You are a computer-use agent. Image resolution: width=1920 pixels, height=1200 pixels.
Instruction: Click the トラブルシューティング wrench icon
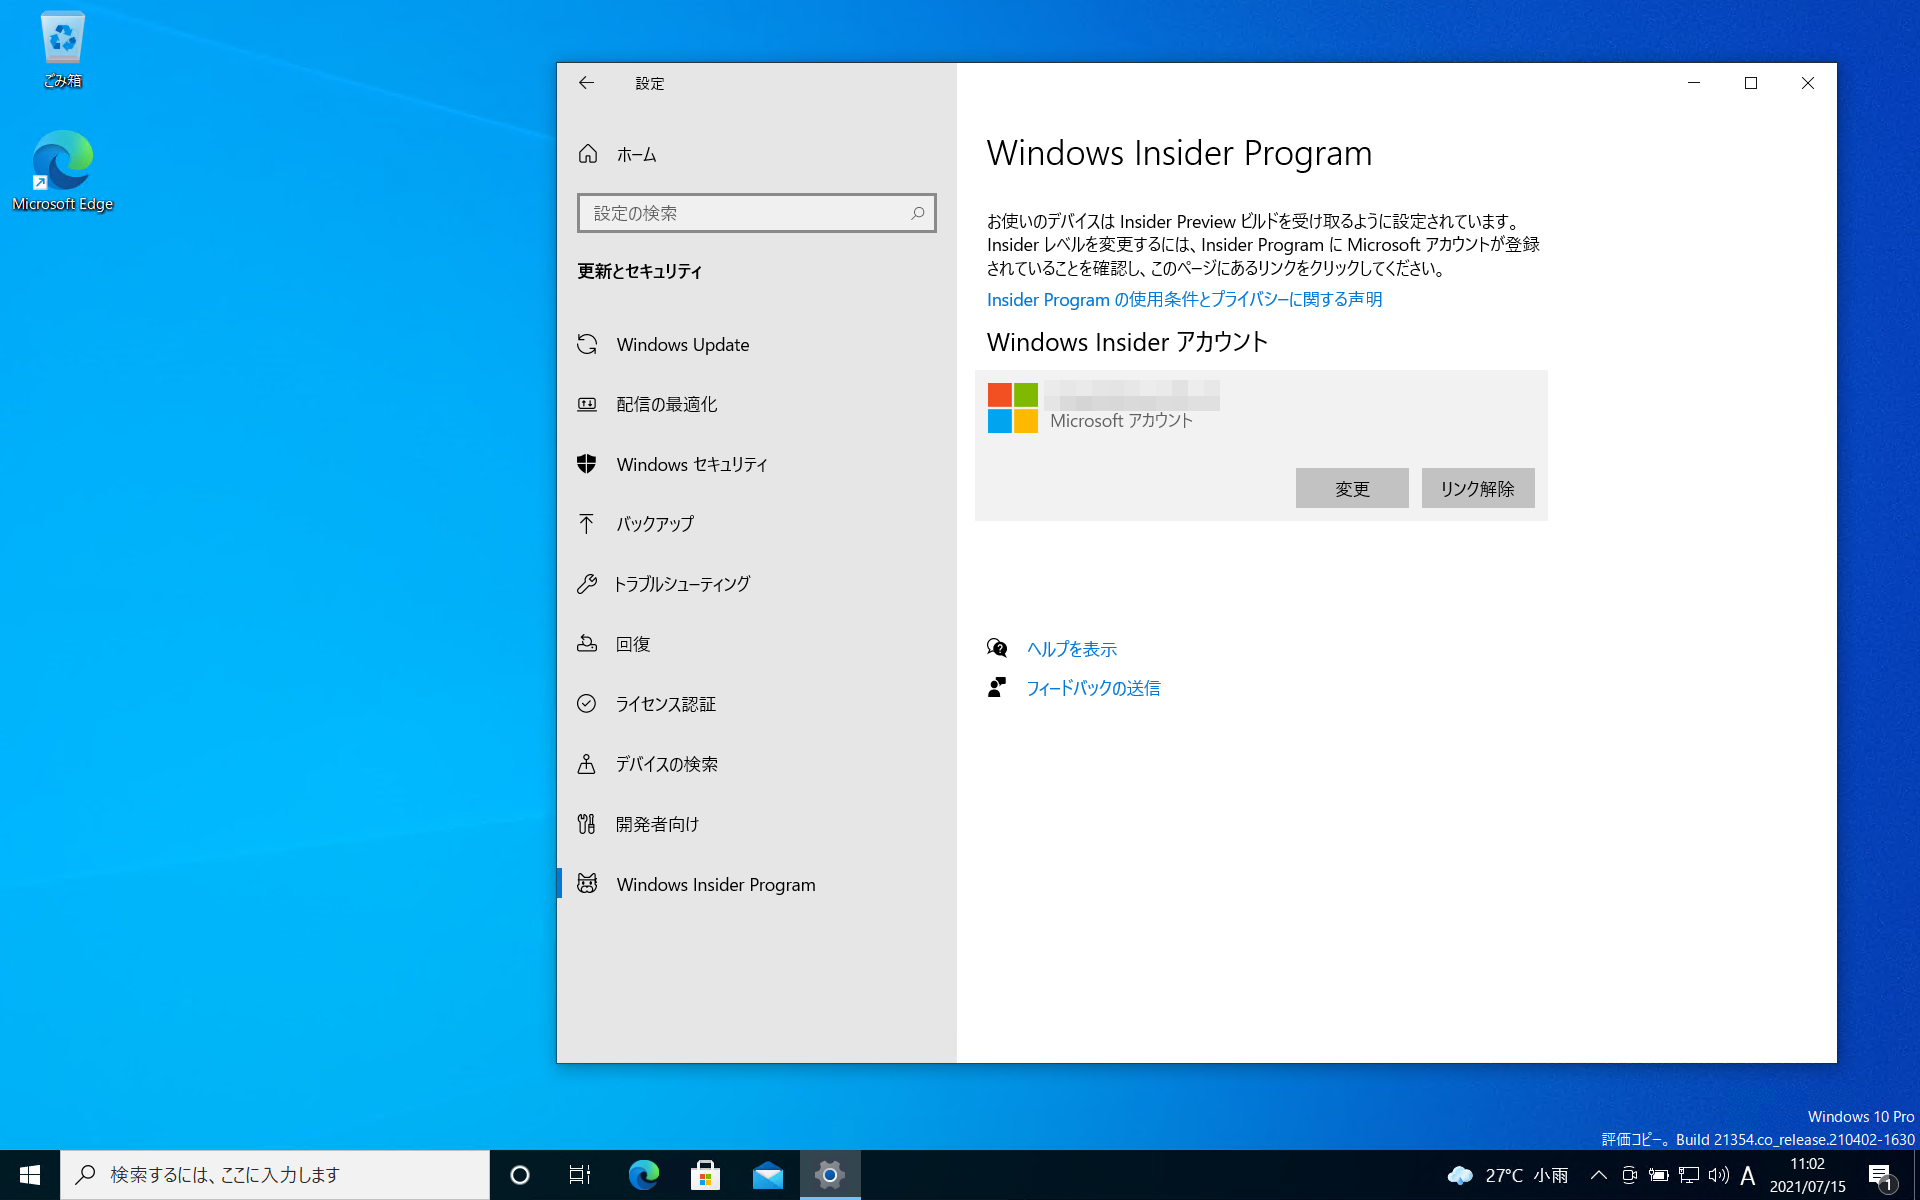587,584
